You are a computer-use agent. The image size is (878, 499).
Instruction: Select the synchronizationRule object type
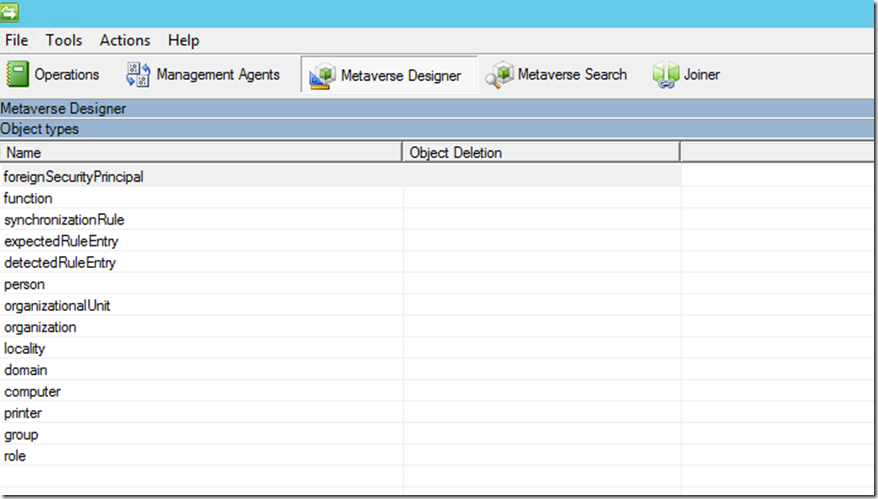[x=64, y=220]
